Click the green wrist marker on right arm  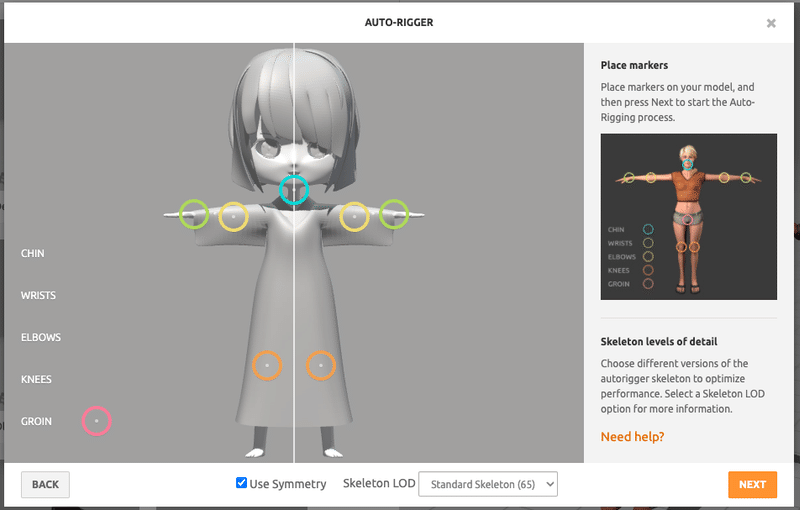point(394,214)
